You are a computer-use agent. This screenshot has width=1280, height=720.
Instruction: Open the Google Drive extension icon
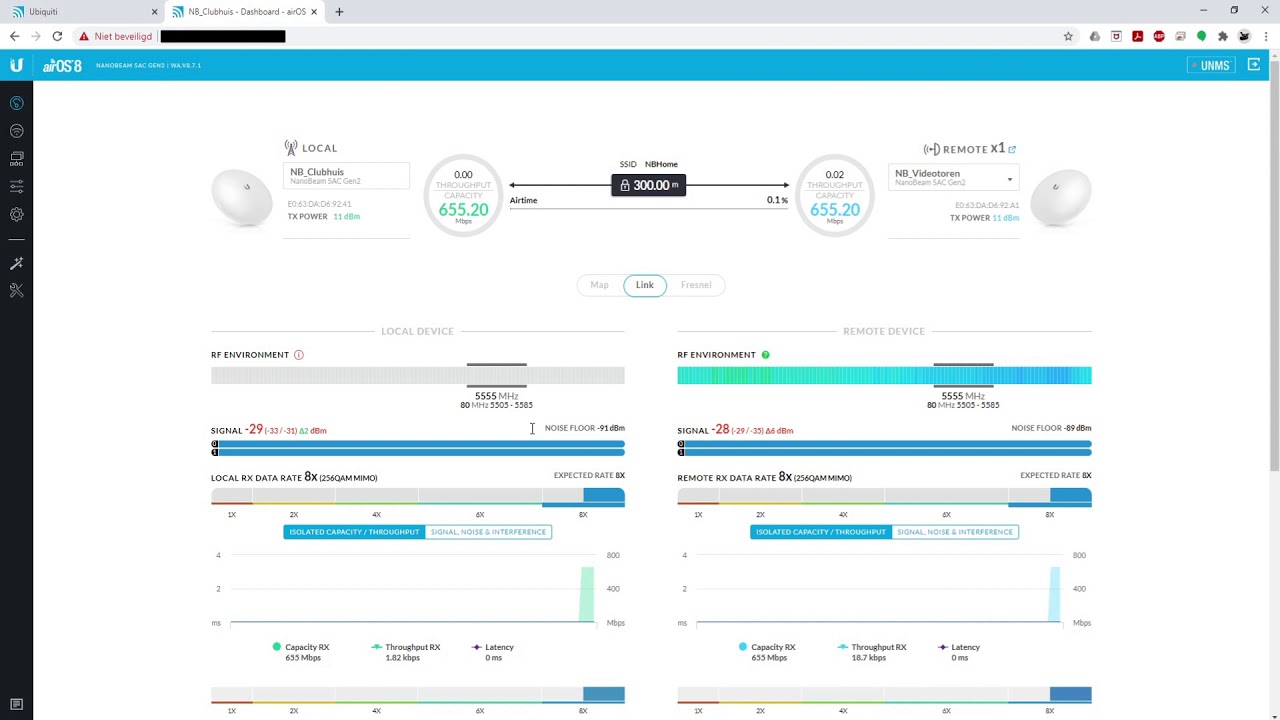(1095, 36)
